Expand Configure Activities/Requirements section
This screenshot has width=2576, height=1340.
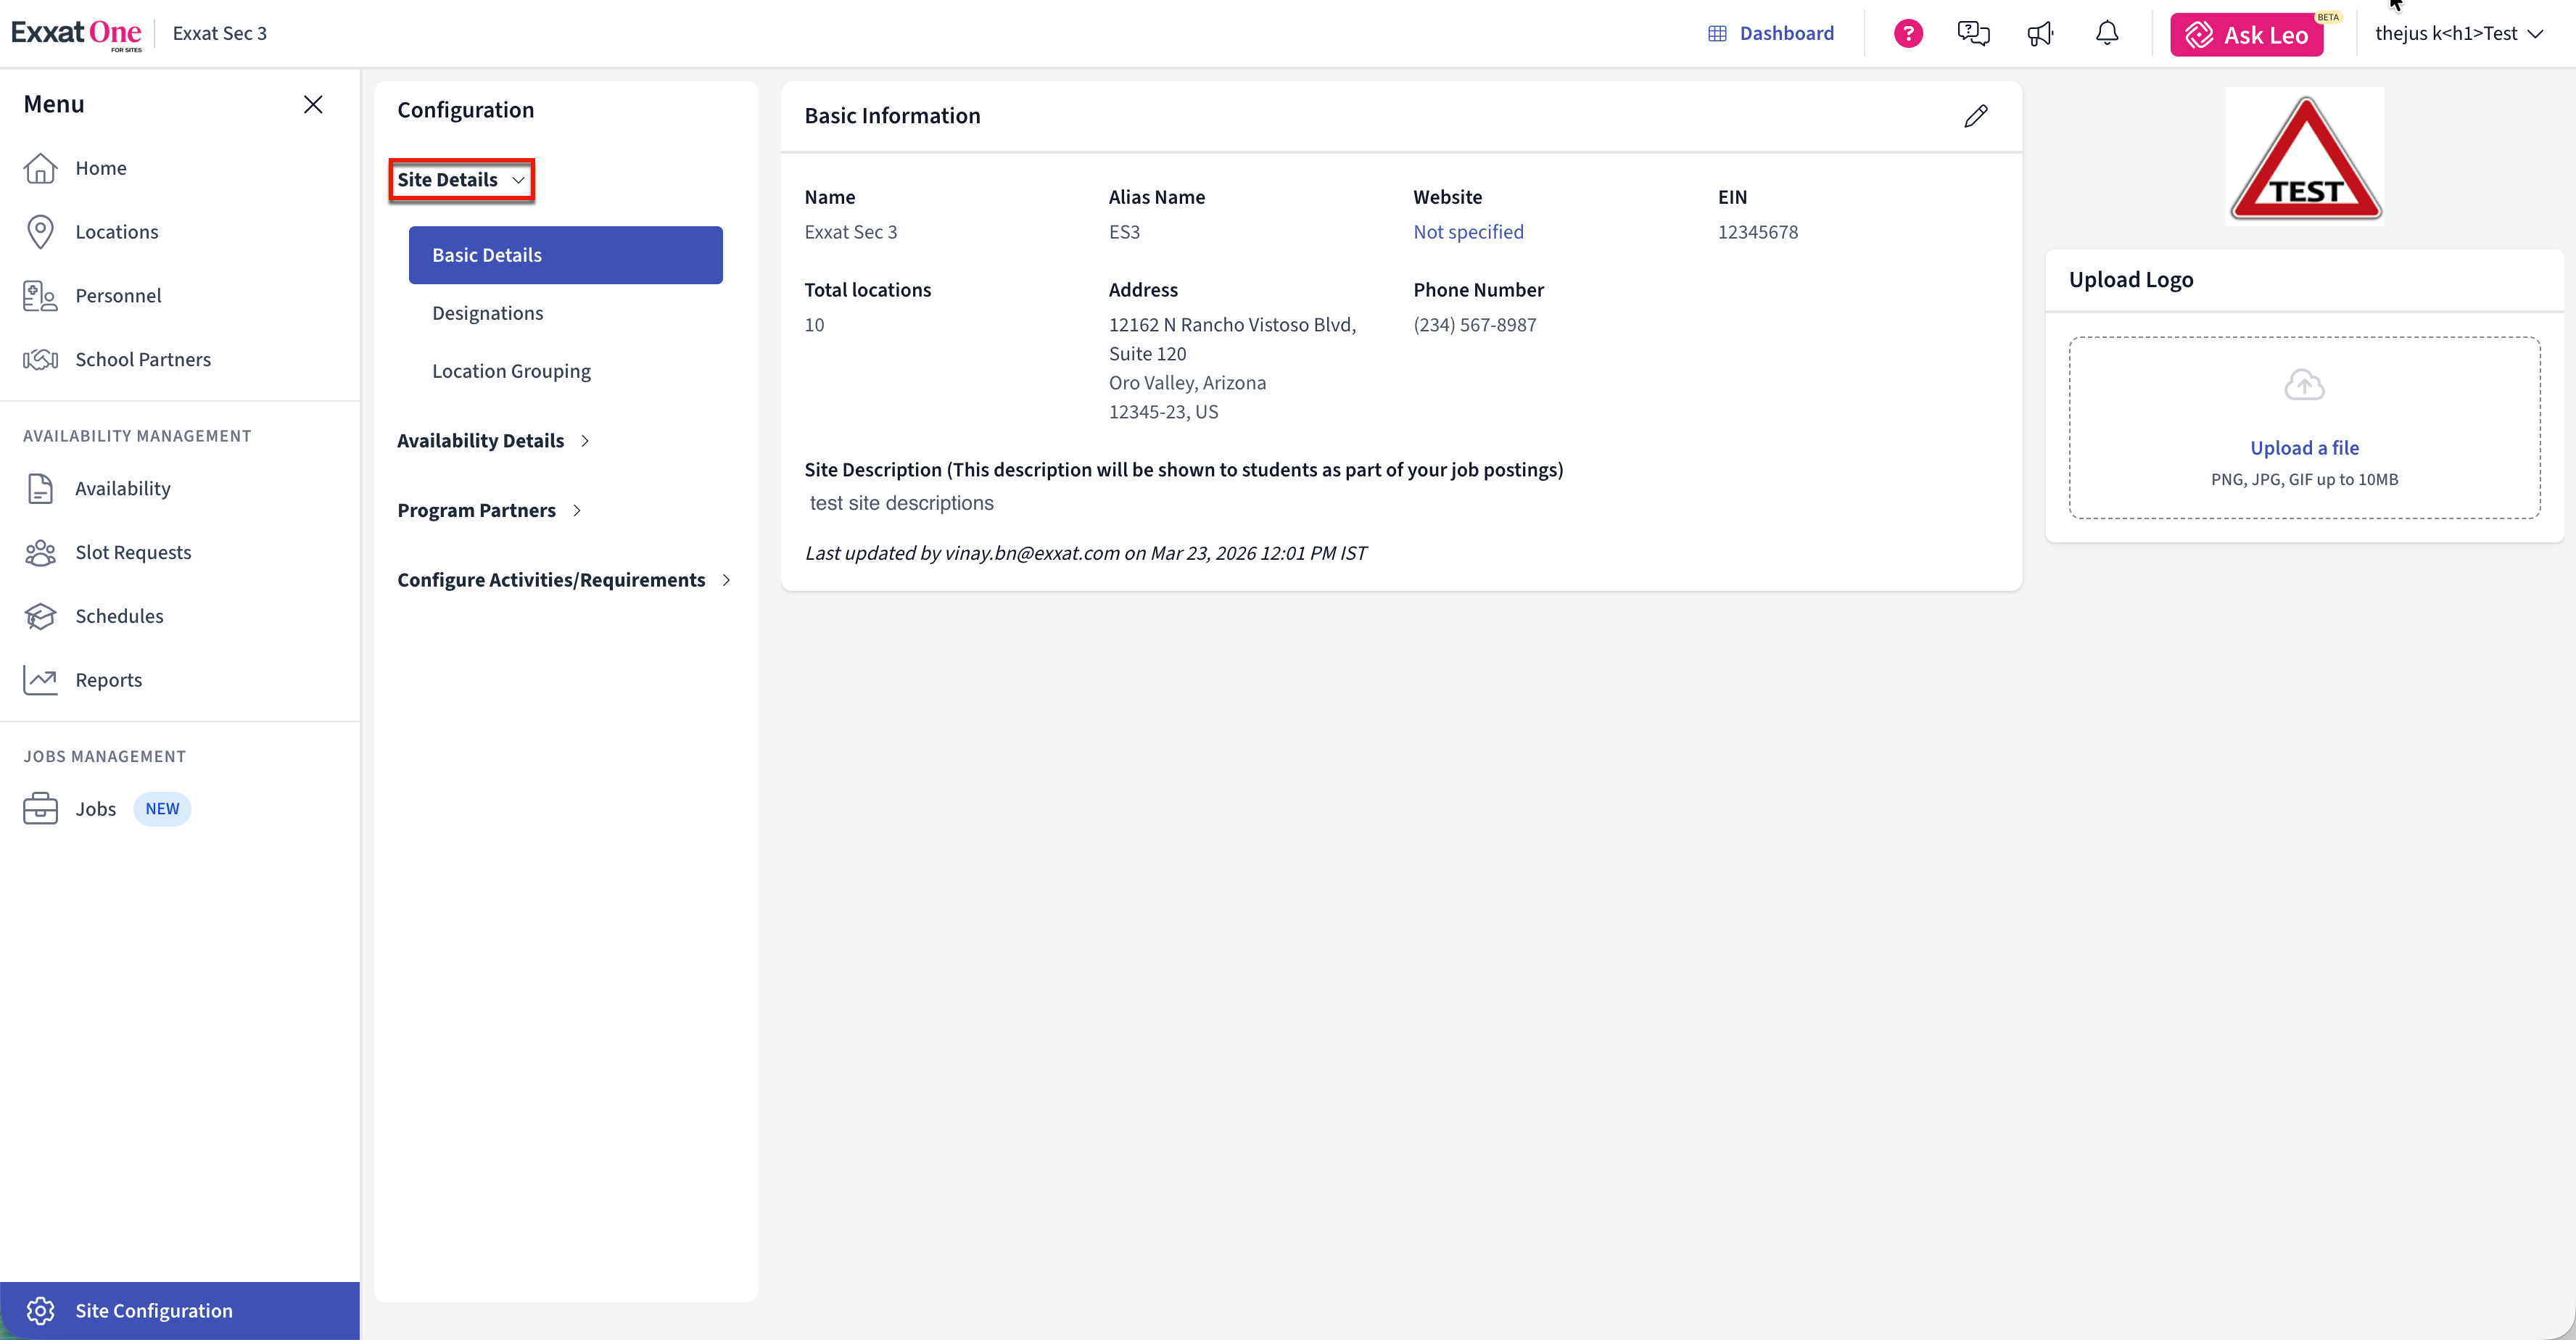pyautogui.click(x=563, y=580)
